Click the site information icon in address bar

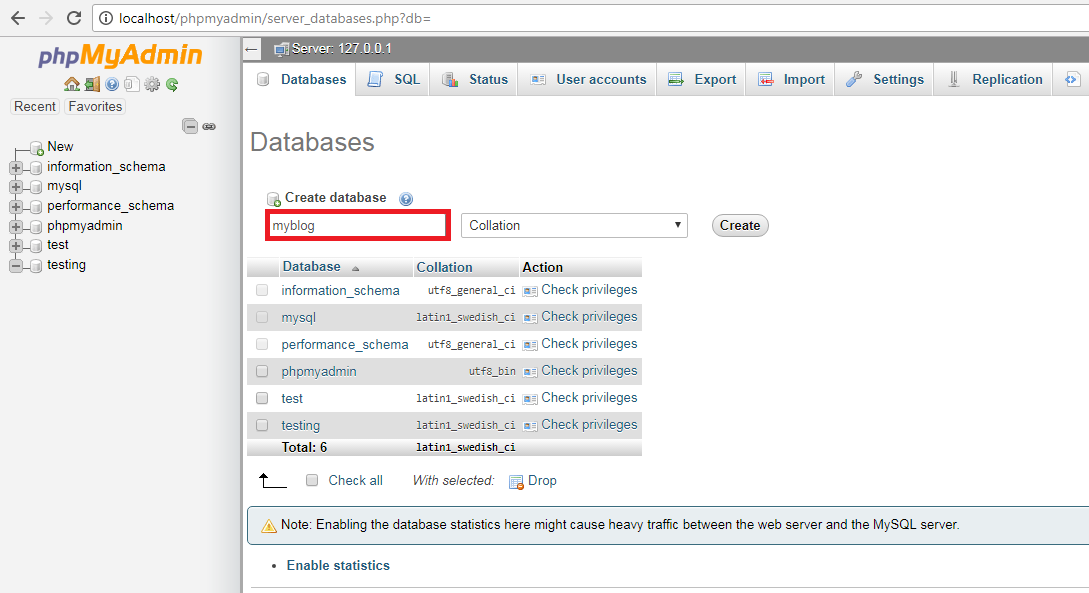106,19
